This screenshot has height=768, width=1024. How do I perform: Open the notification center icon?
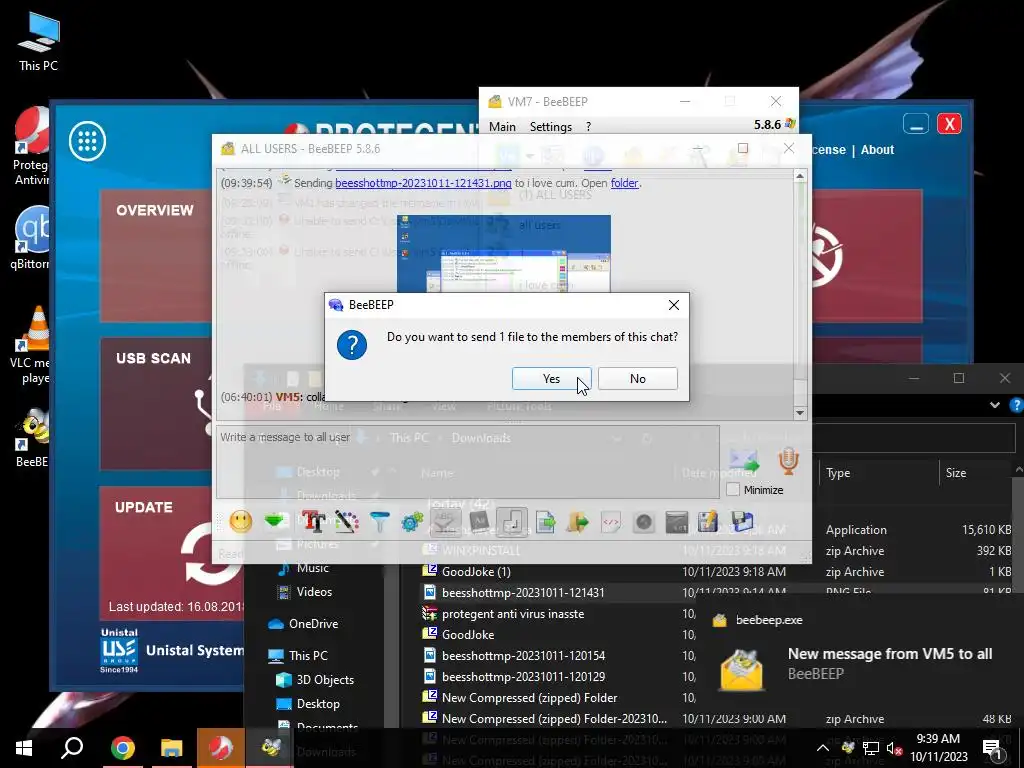point(993,748)
